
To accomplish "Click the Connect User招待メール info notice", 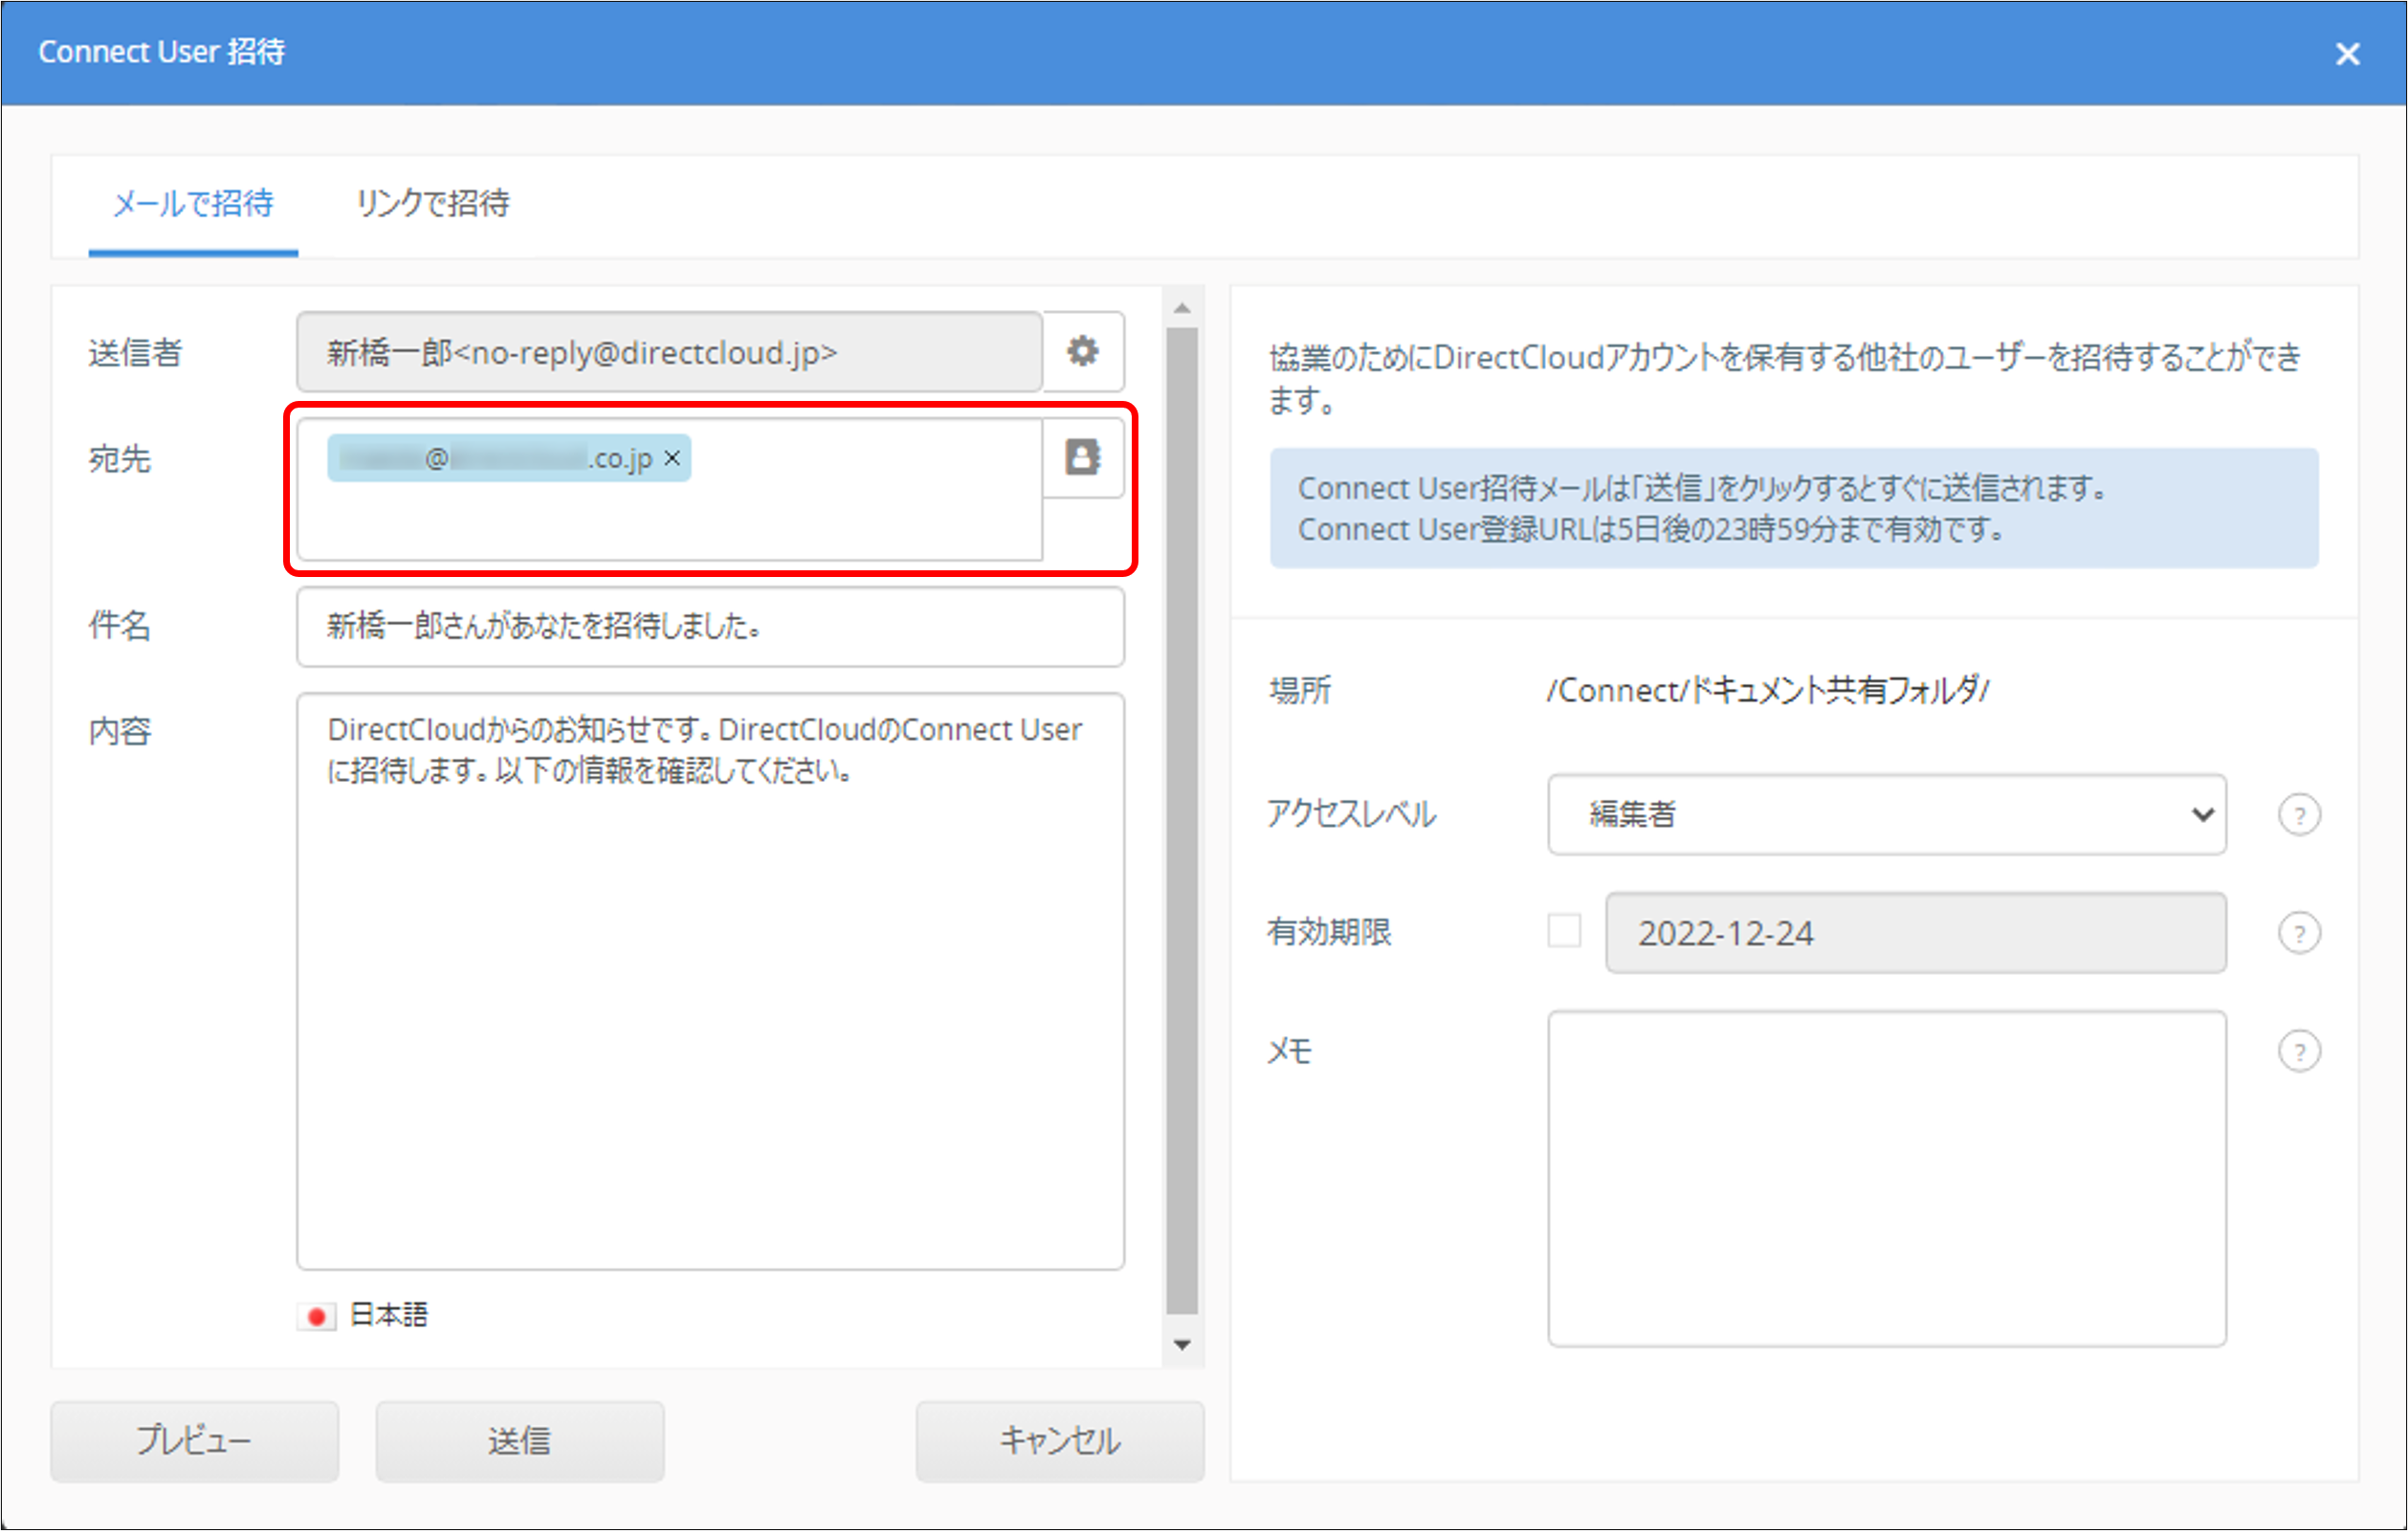I will tap(1794, 508).
